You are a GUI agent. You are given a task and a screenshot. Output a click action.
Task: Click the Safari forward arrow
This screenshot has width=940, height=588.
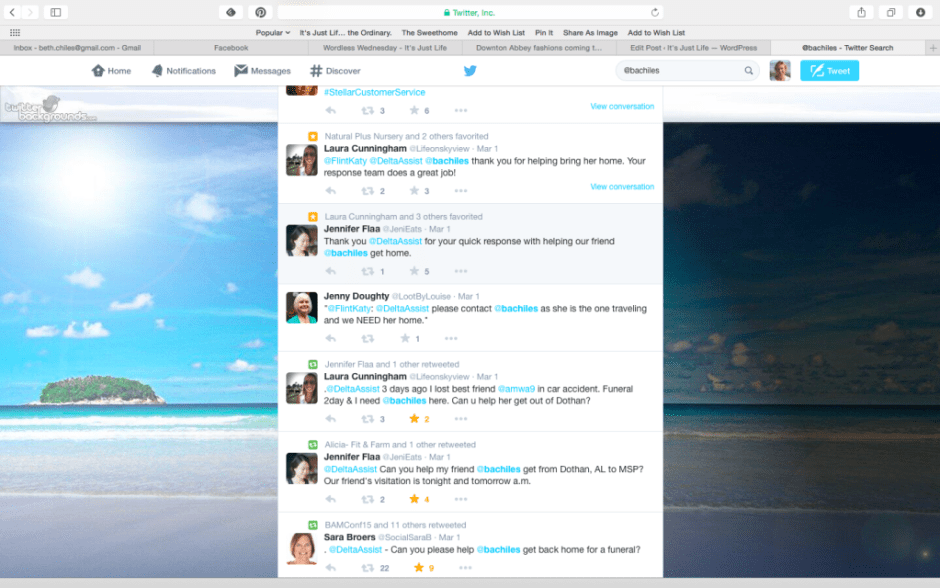30,12
